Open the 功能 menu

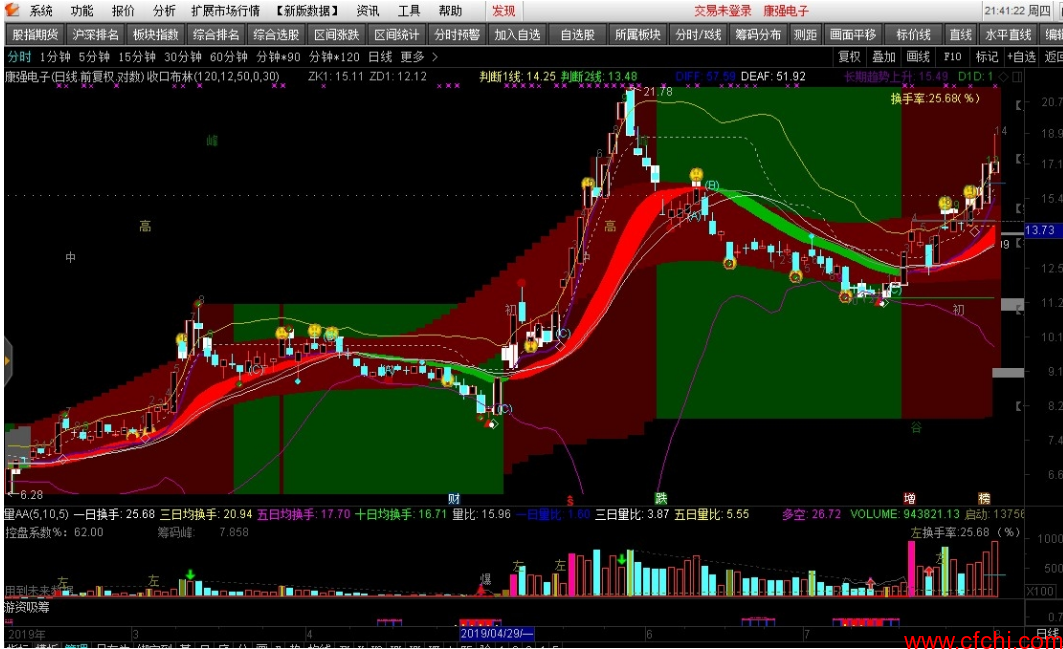[82, 11]
